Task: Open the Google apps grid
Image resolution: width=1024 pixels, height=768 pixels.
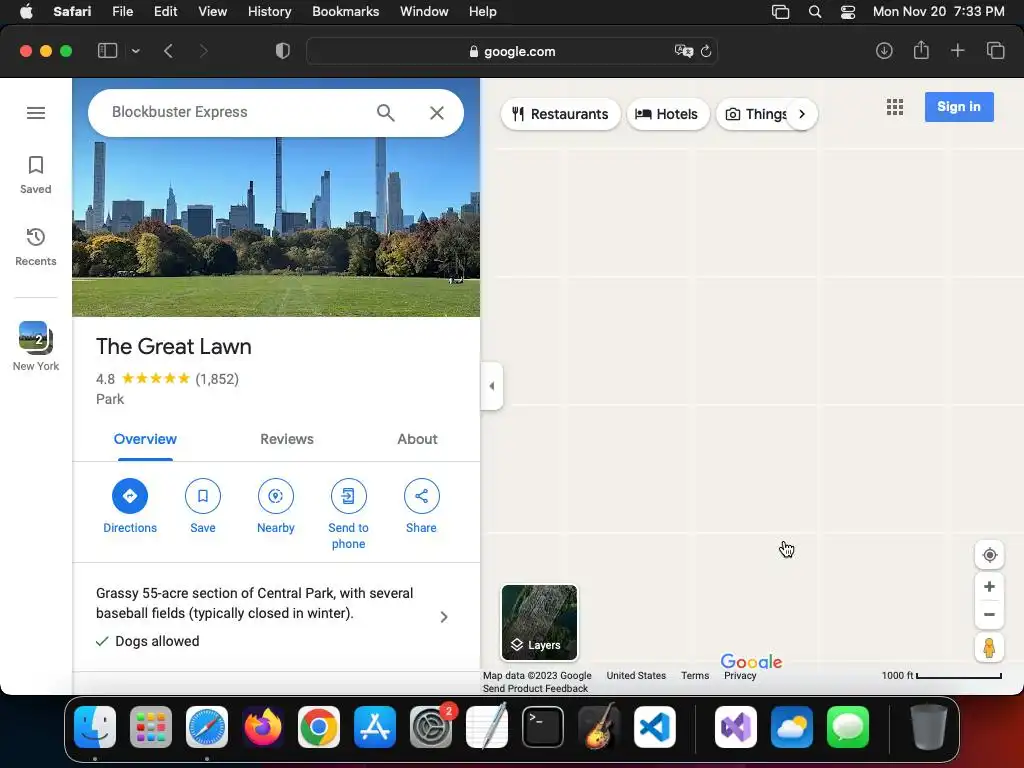Action: click(x=895, y=107)
